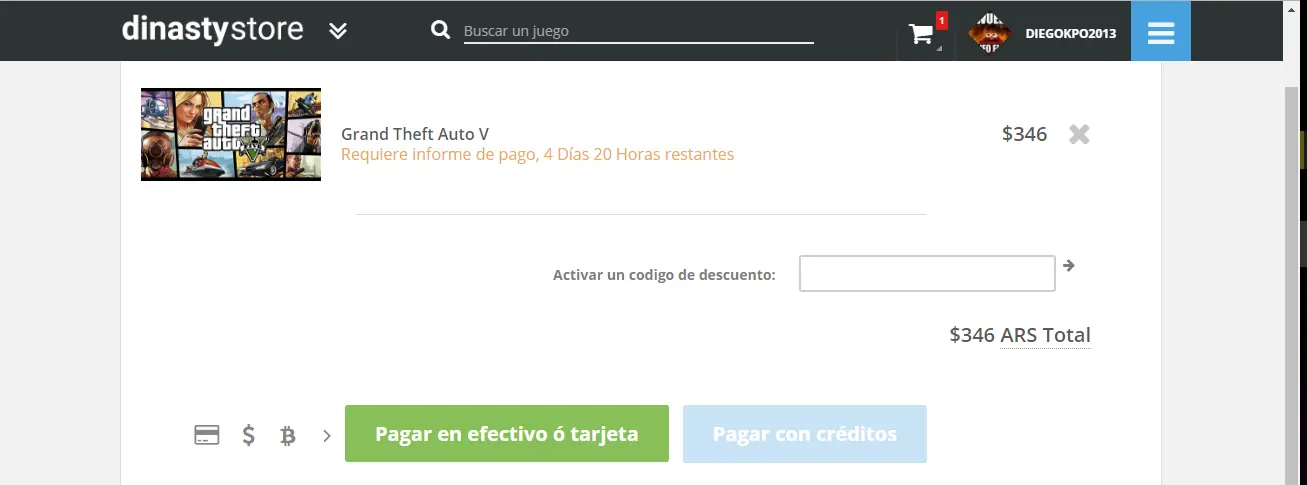
Task: Click the red cart count badge
Action: (942, 21)
